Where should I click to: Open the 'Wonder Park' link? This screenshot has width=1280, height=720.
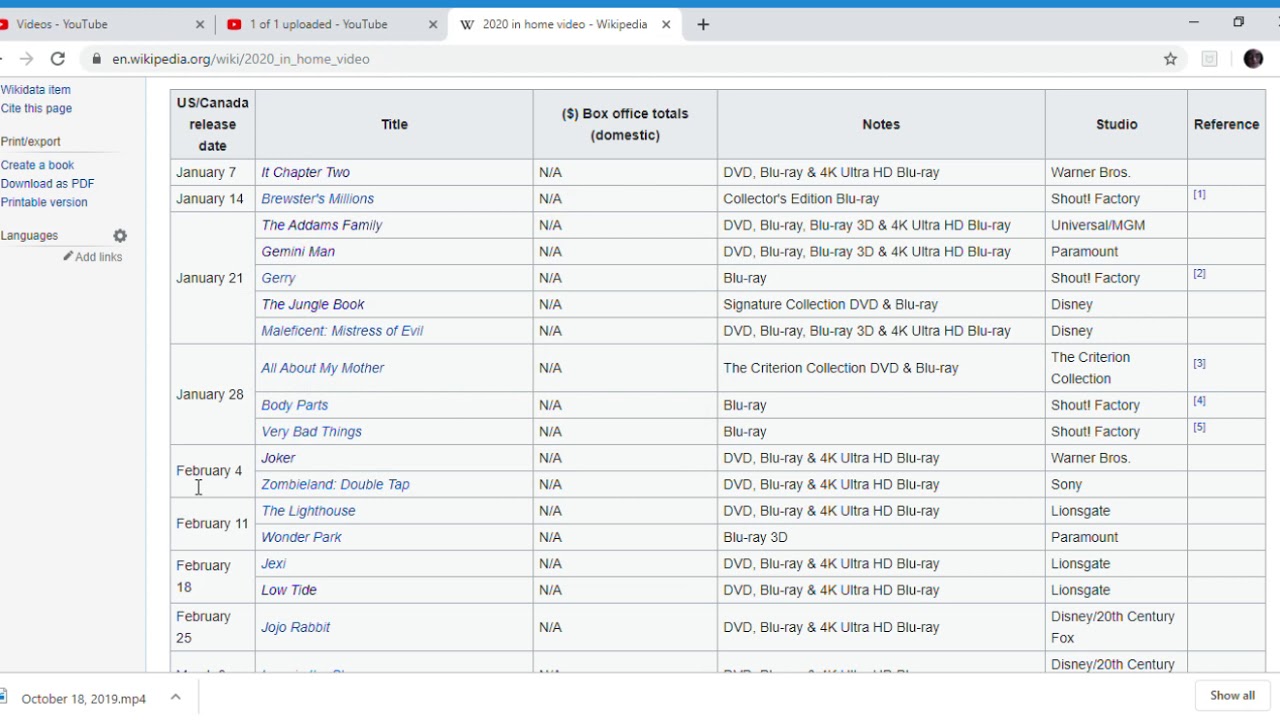click(301, 537)
